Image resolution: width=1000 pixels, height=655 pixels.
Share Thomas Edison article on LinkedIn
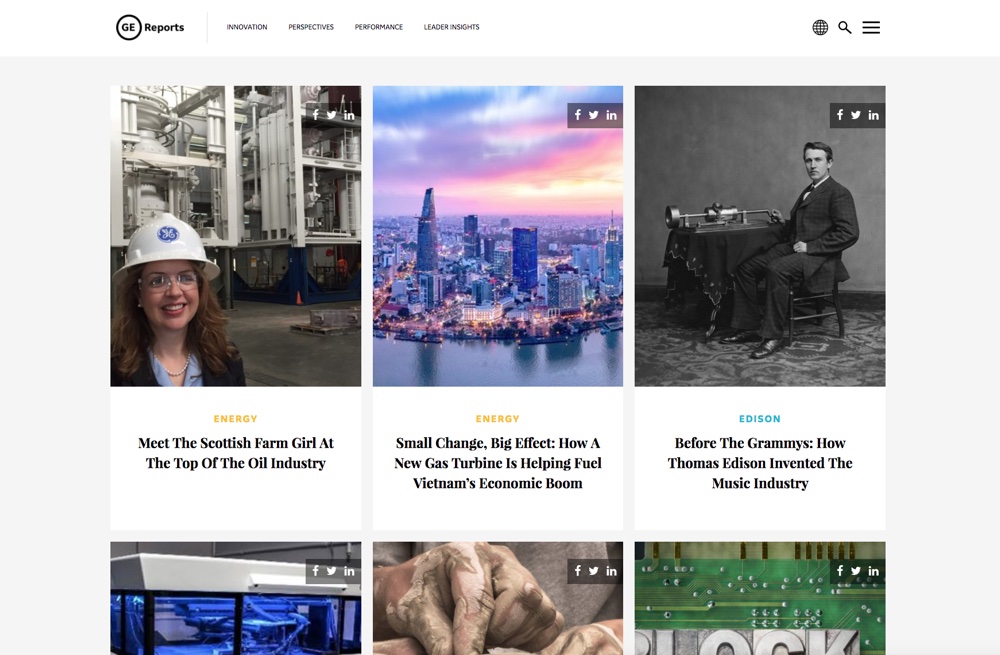tap(874, 115)
